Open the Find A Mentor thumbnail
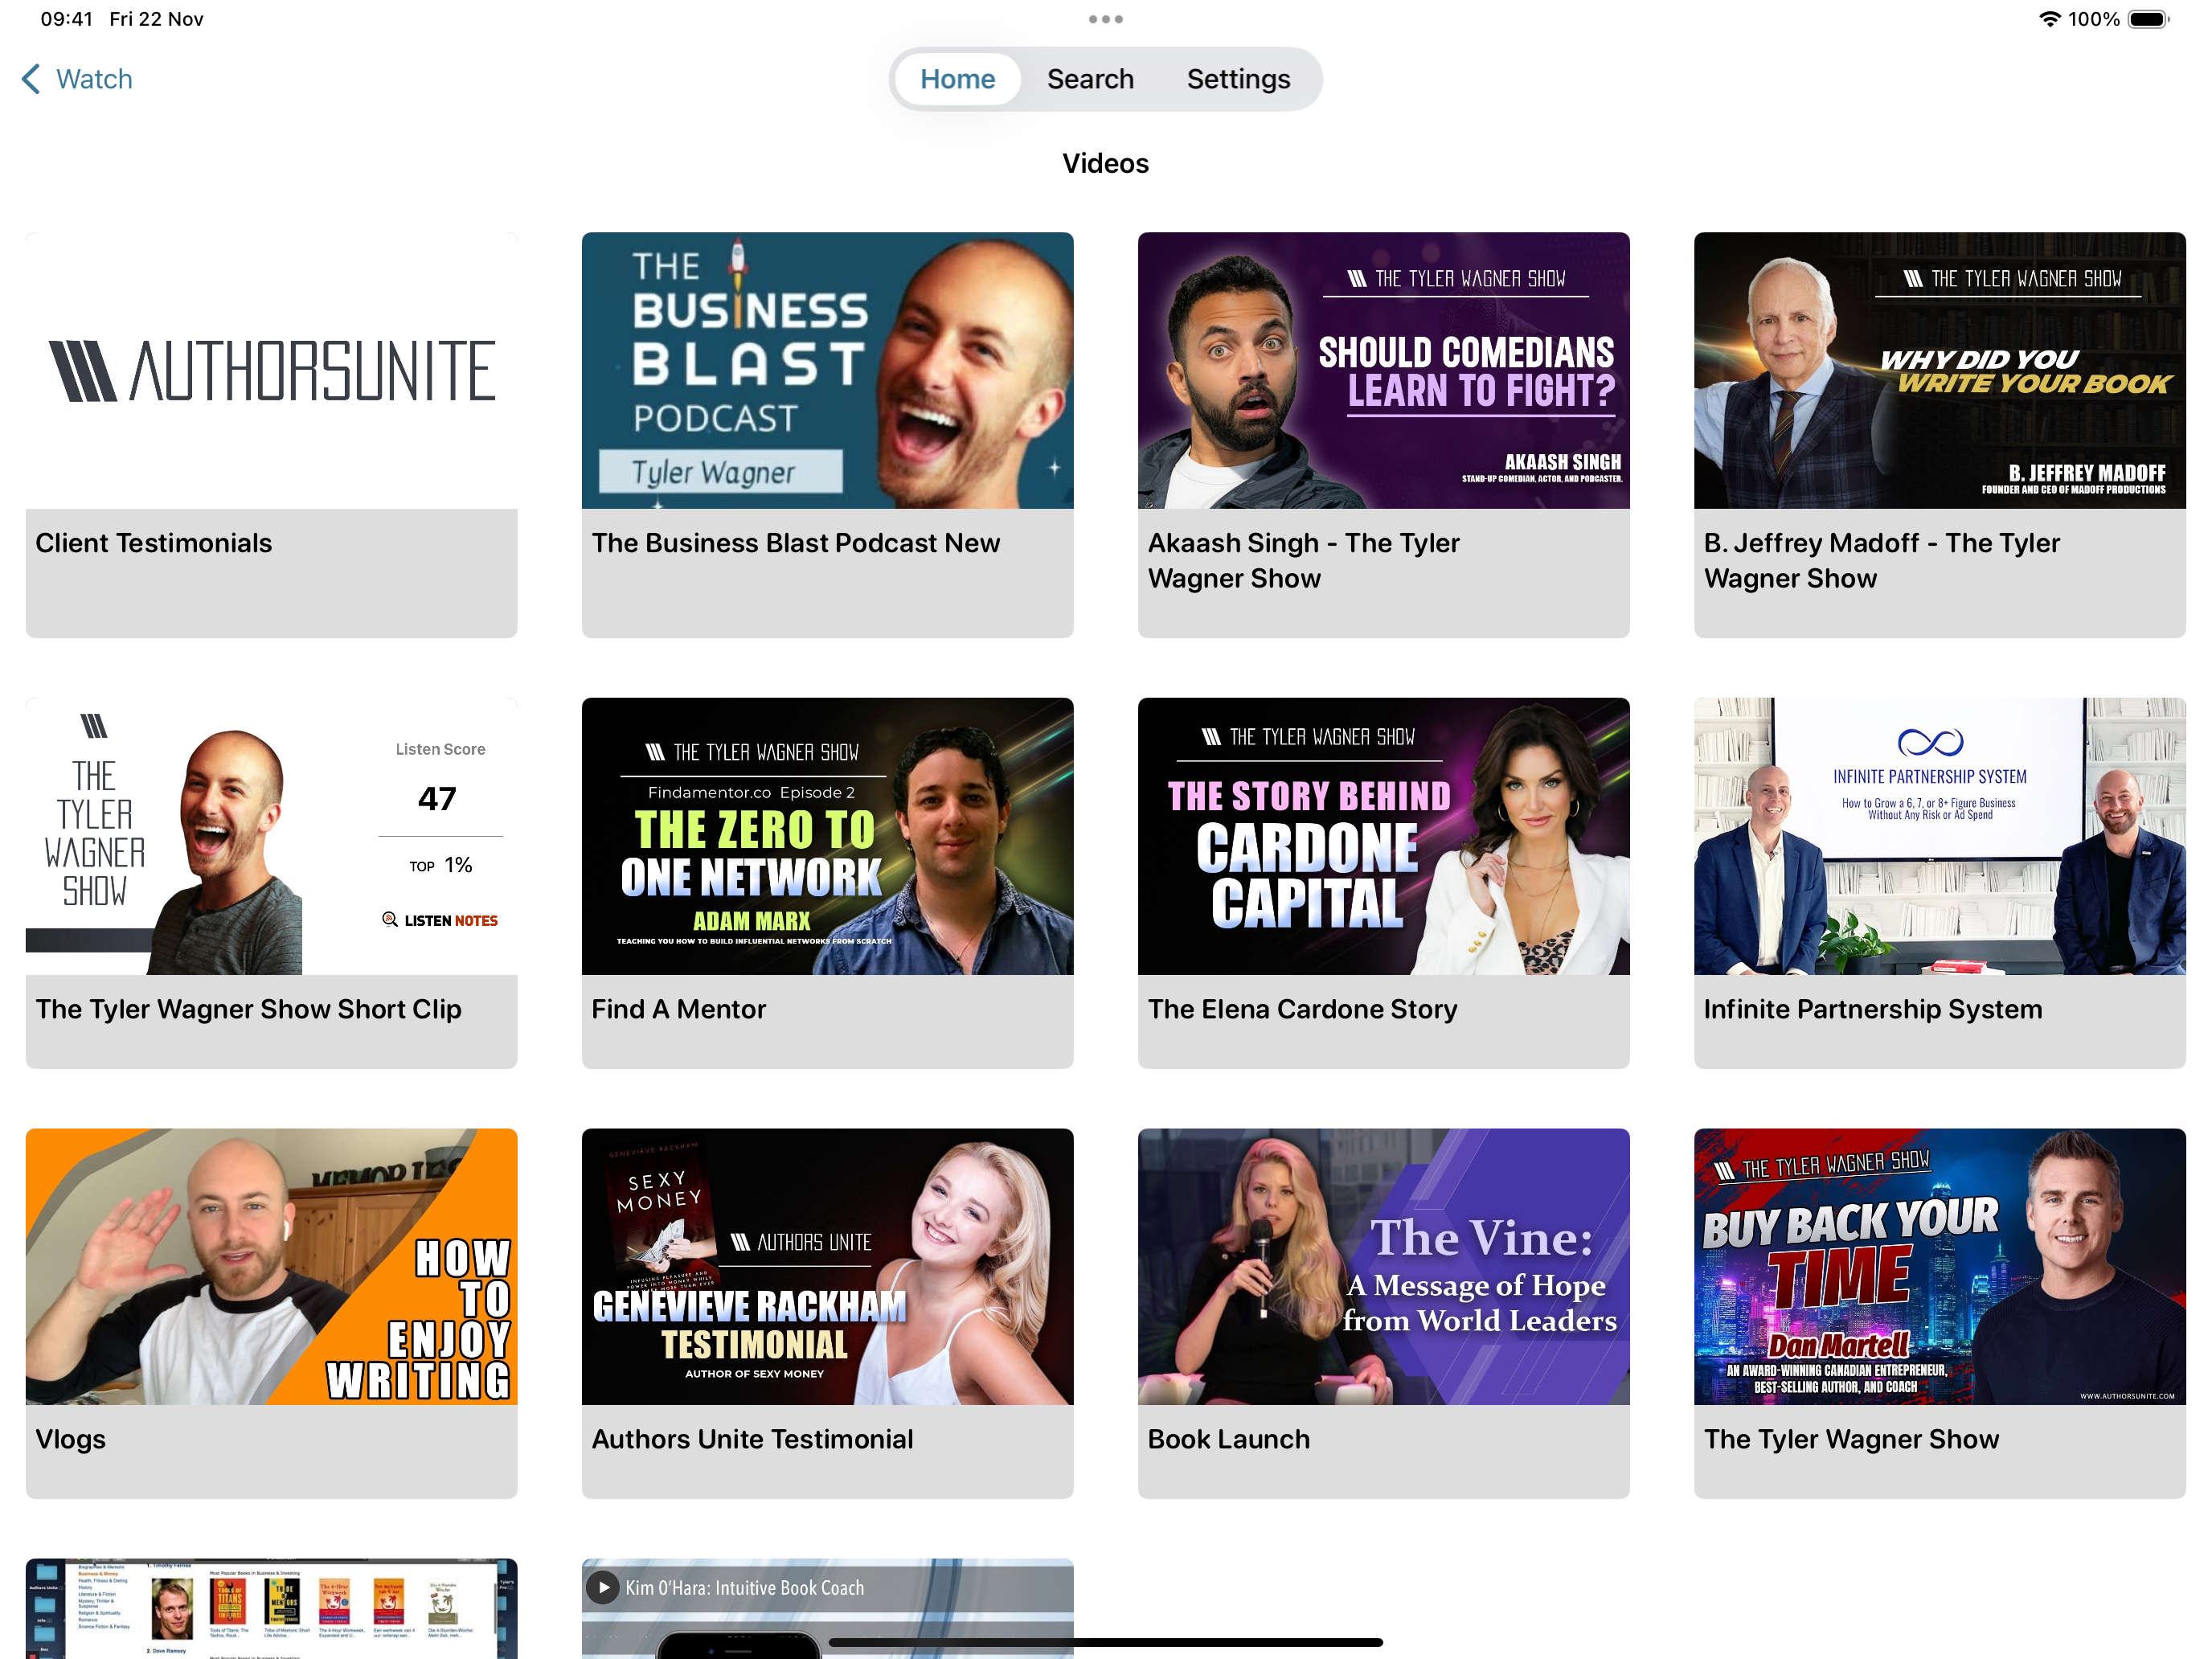Image resolution: width=2212 pixels, height=1659 pixels. (x=827, y=836)
